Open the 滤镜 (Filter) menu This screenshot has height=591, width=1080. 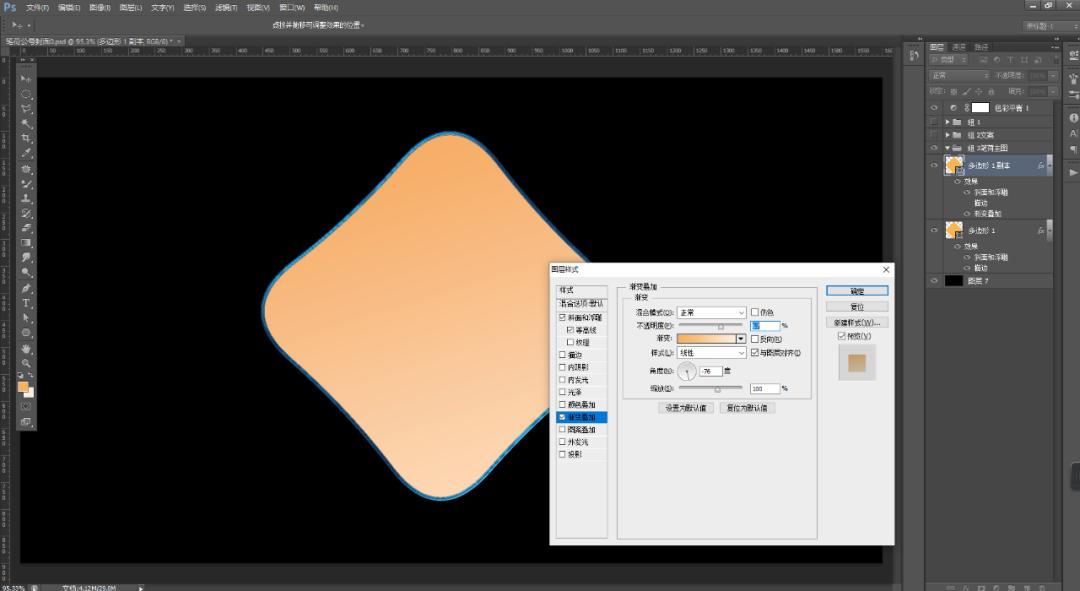224,7
